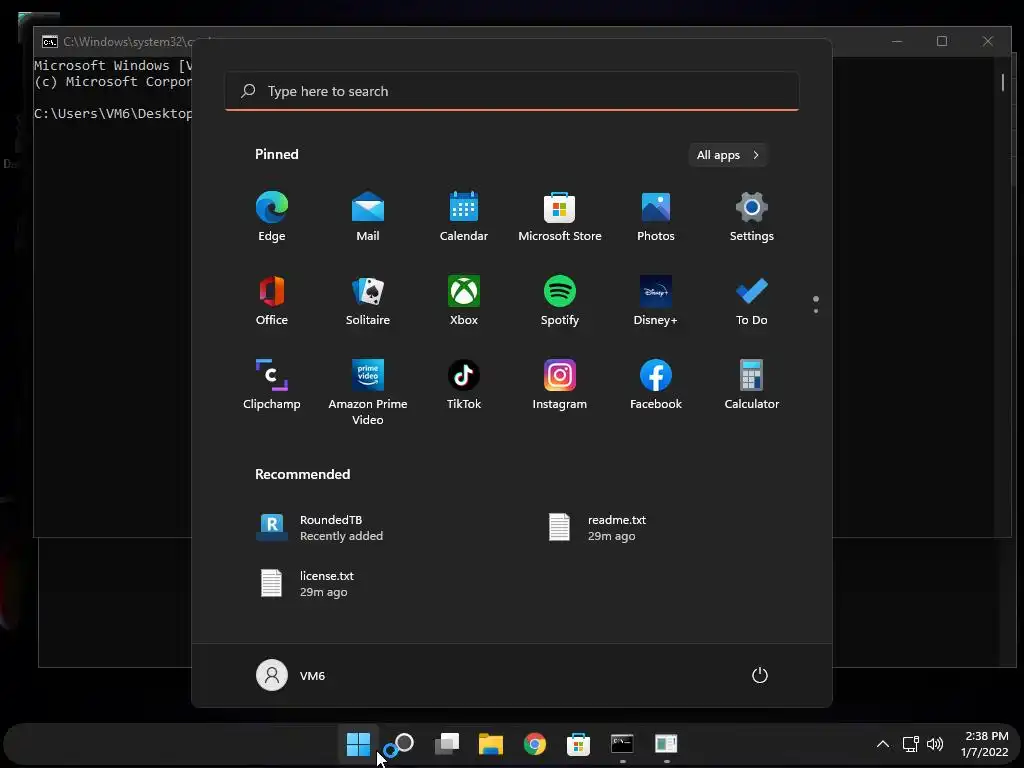Open the To Do app
This screenshot has height=768, width=1024.
(752, 300)
